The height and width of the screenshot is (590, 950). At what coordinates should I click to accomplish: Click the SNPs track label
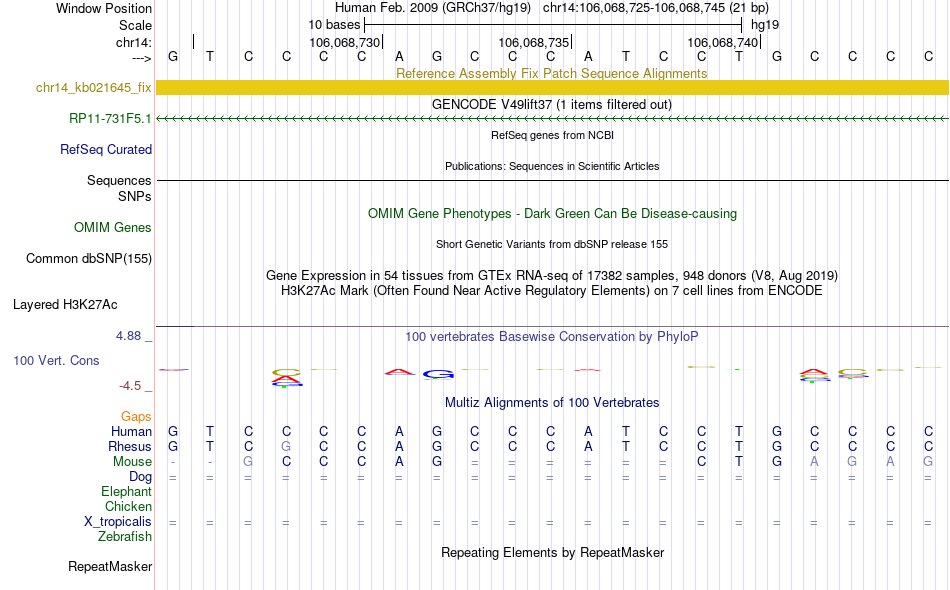[x=135, y=196]
